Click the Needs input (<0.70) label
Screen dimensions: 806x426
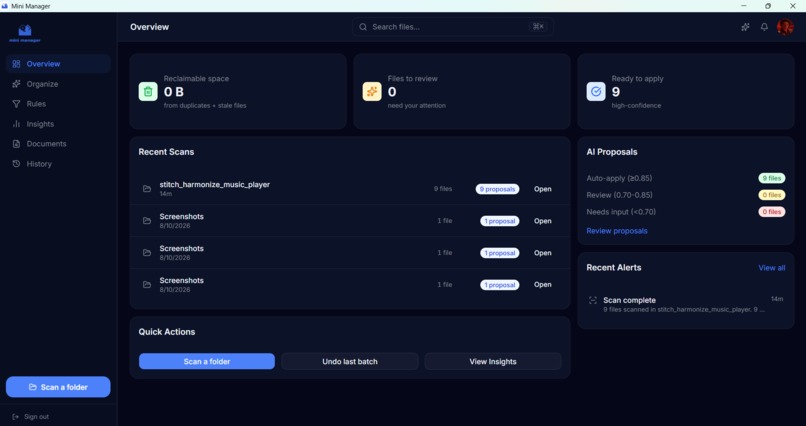621,212
